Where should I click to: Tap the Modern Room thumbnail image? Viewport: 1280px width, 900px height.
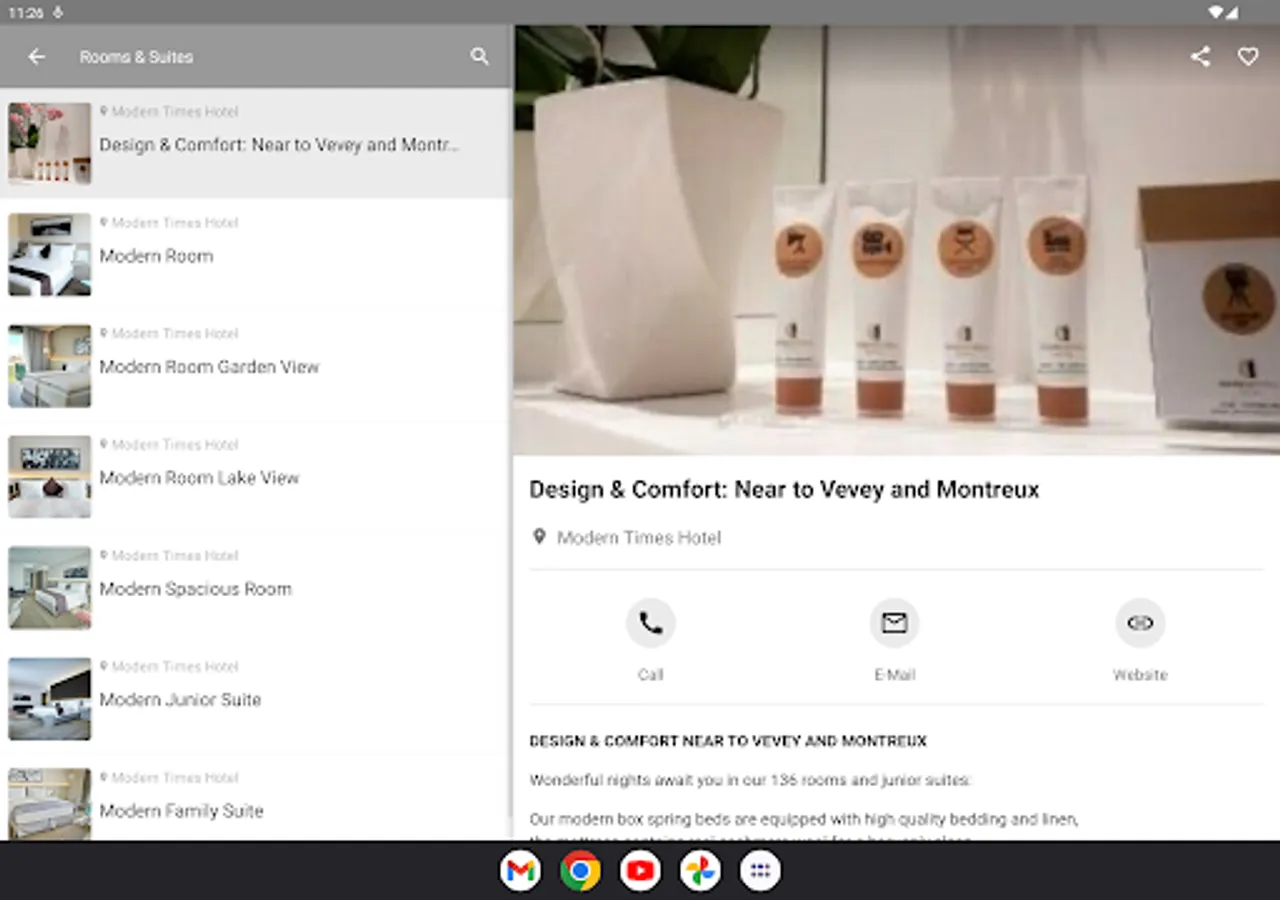tap(50, 254)
